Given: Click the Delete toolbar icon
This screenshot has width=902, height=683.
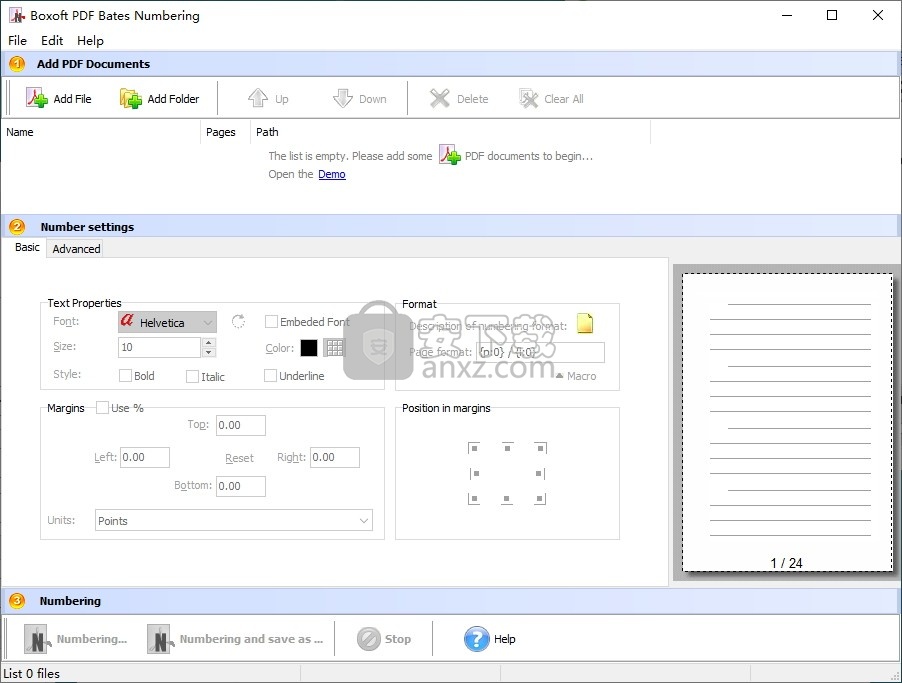Looking at the screenshot, I should 440,98.
